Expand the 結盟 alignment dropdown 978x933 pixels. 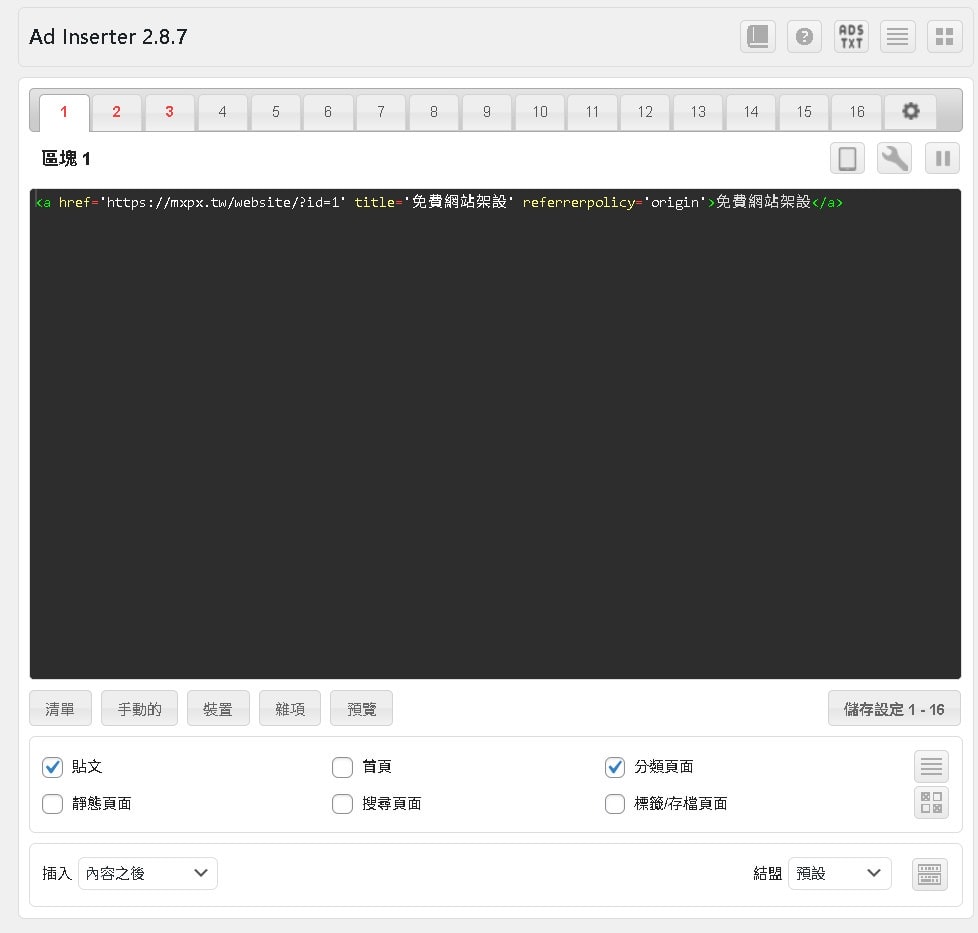[x=839, y=873]
